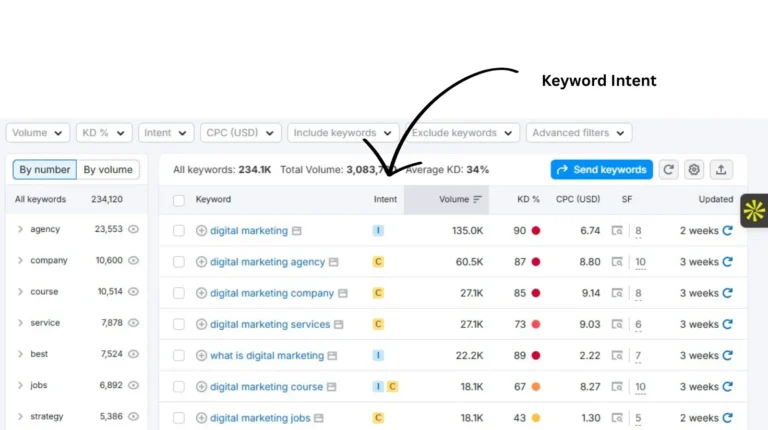
Task: Open the 'digital marketing course' keyword link
Action: pos(266,387)
